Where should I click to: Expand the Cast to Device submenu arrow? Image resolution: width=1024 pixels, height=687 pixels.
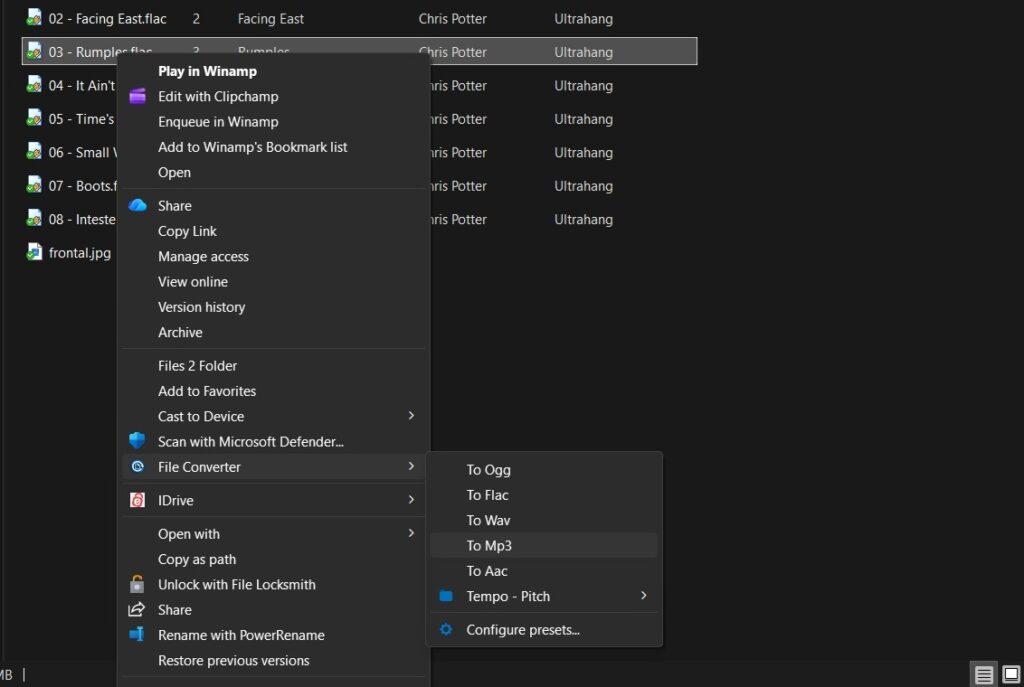[x=411, y=416]
